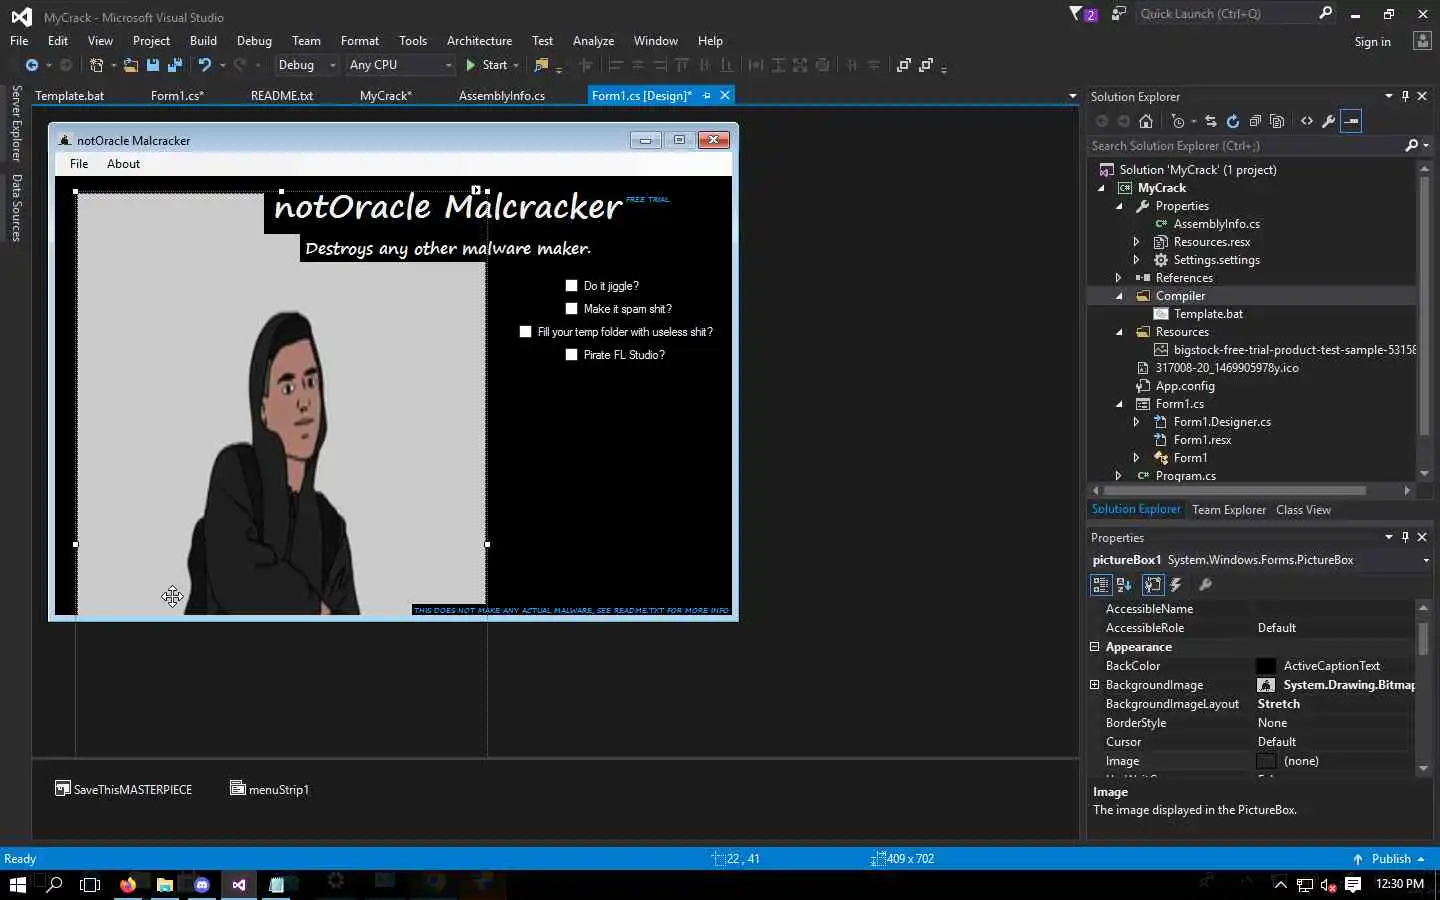Tick the 'Fill your temp folder' checkbox
This screenshot has height=900, width=1440.
click(525, 332)
